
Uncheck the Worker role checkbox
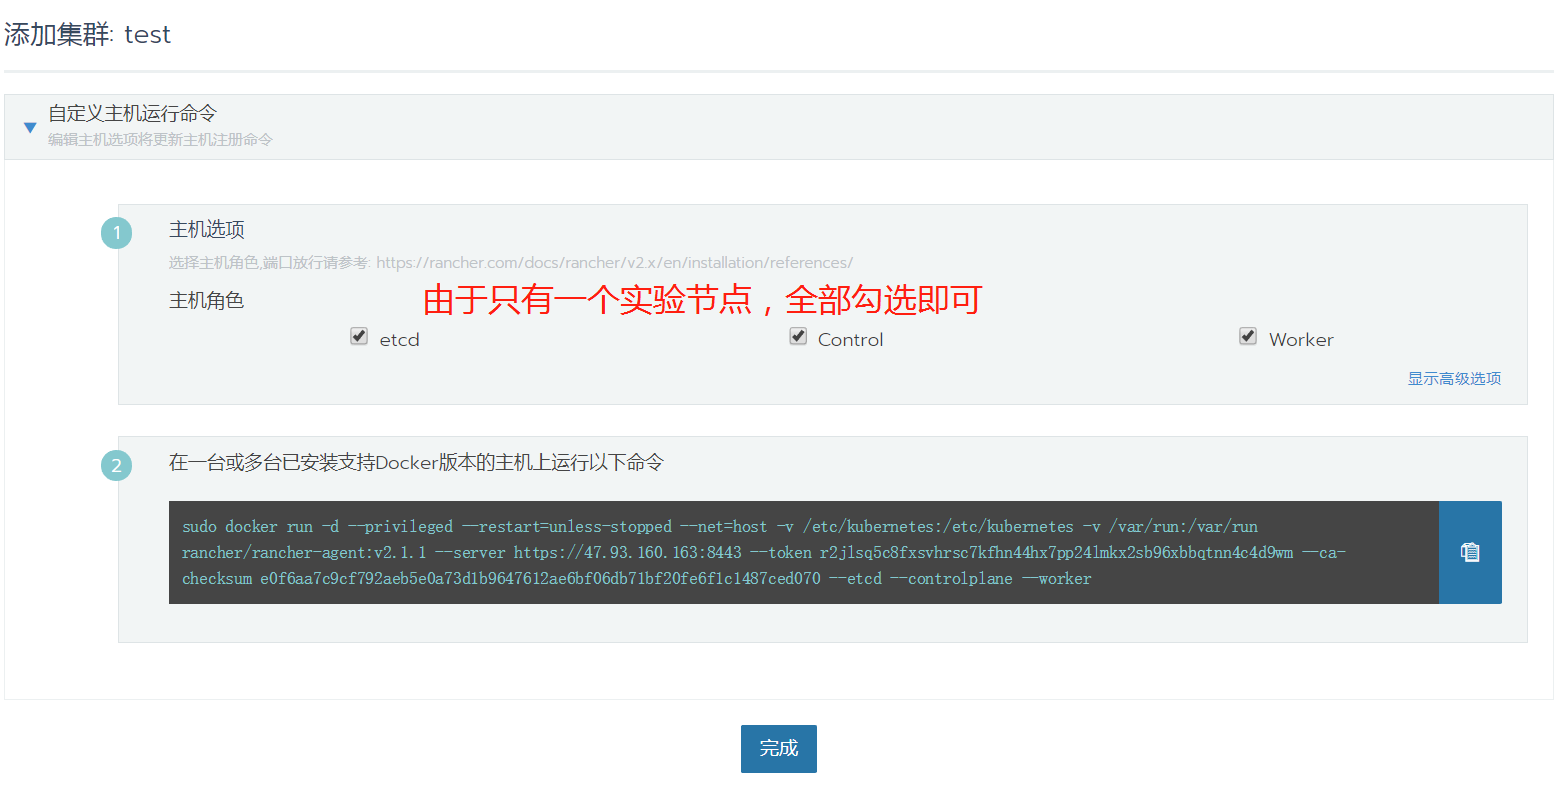coord(1248,336)
